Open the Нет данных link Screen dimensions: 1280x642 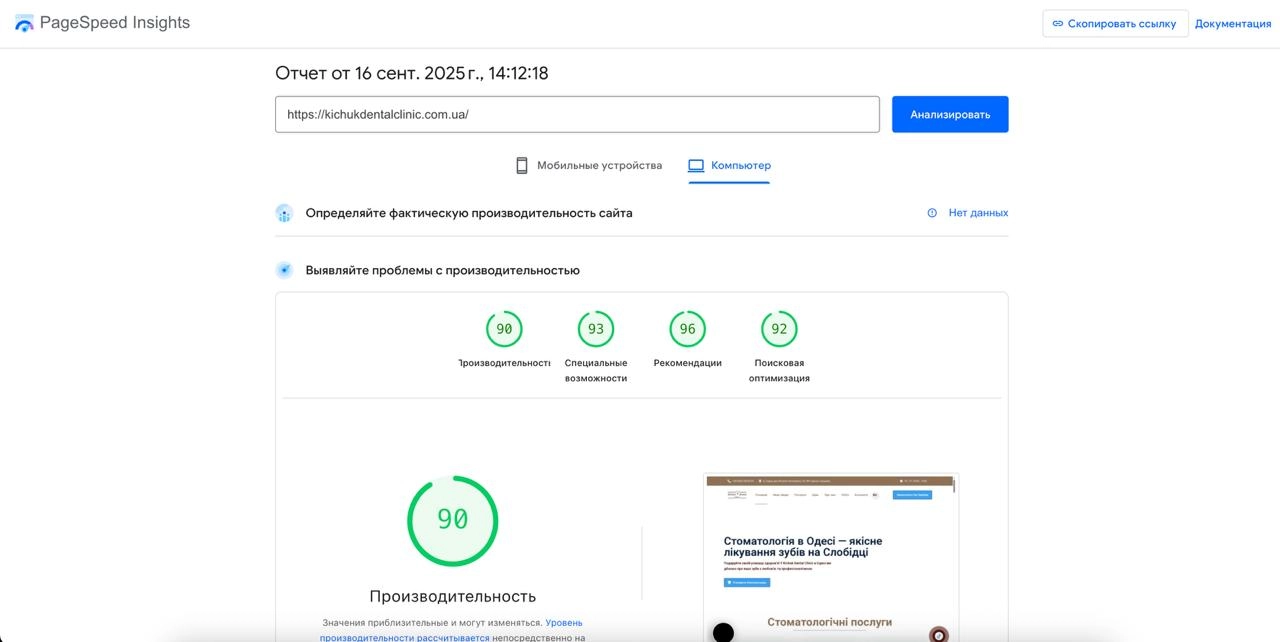(978, 213)
